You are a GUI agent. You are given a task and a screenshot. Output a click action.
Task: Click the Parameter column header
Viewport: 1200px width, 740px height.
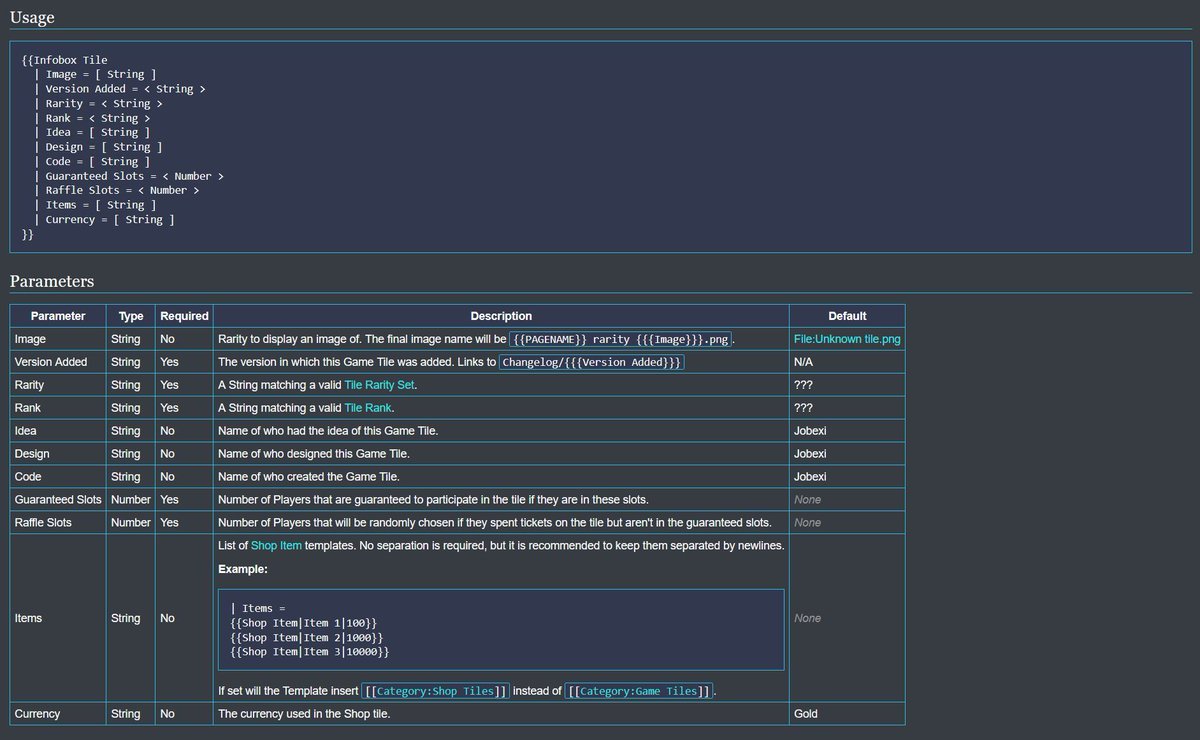click(58, 316)
